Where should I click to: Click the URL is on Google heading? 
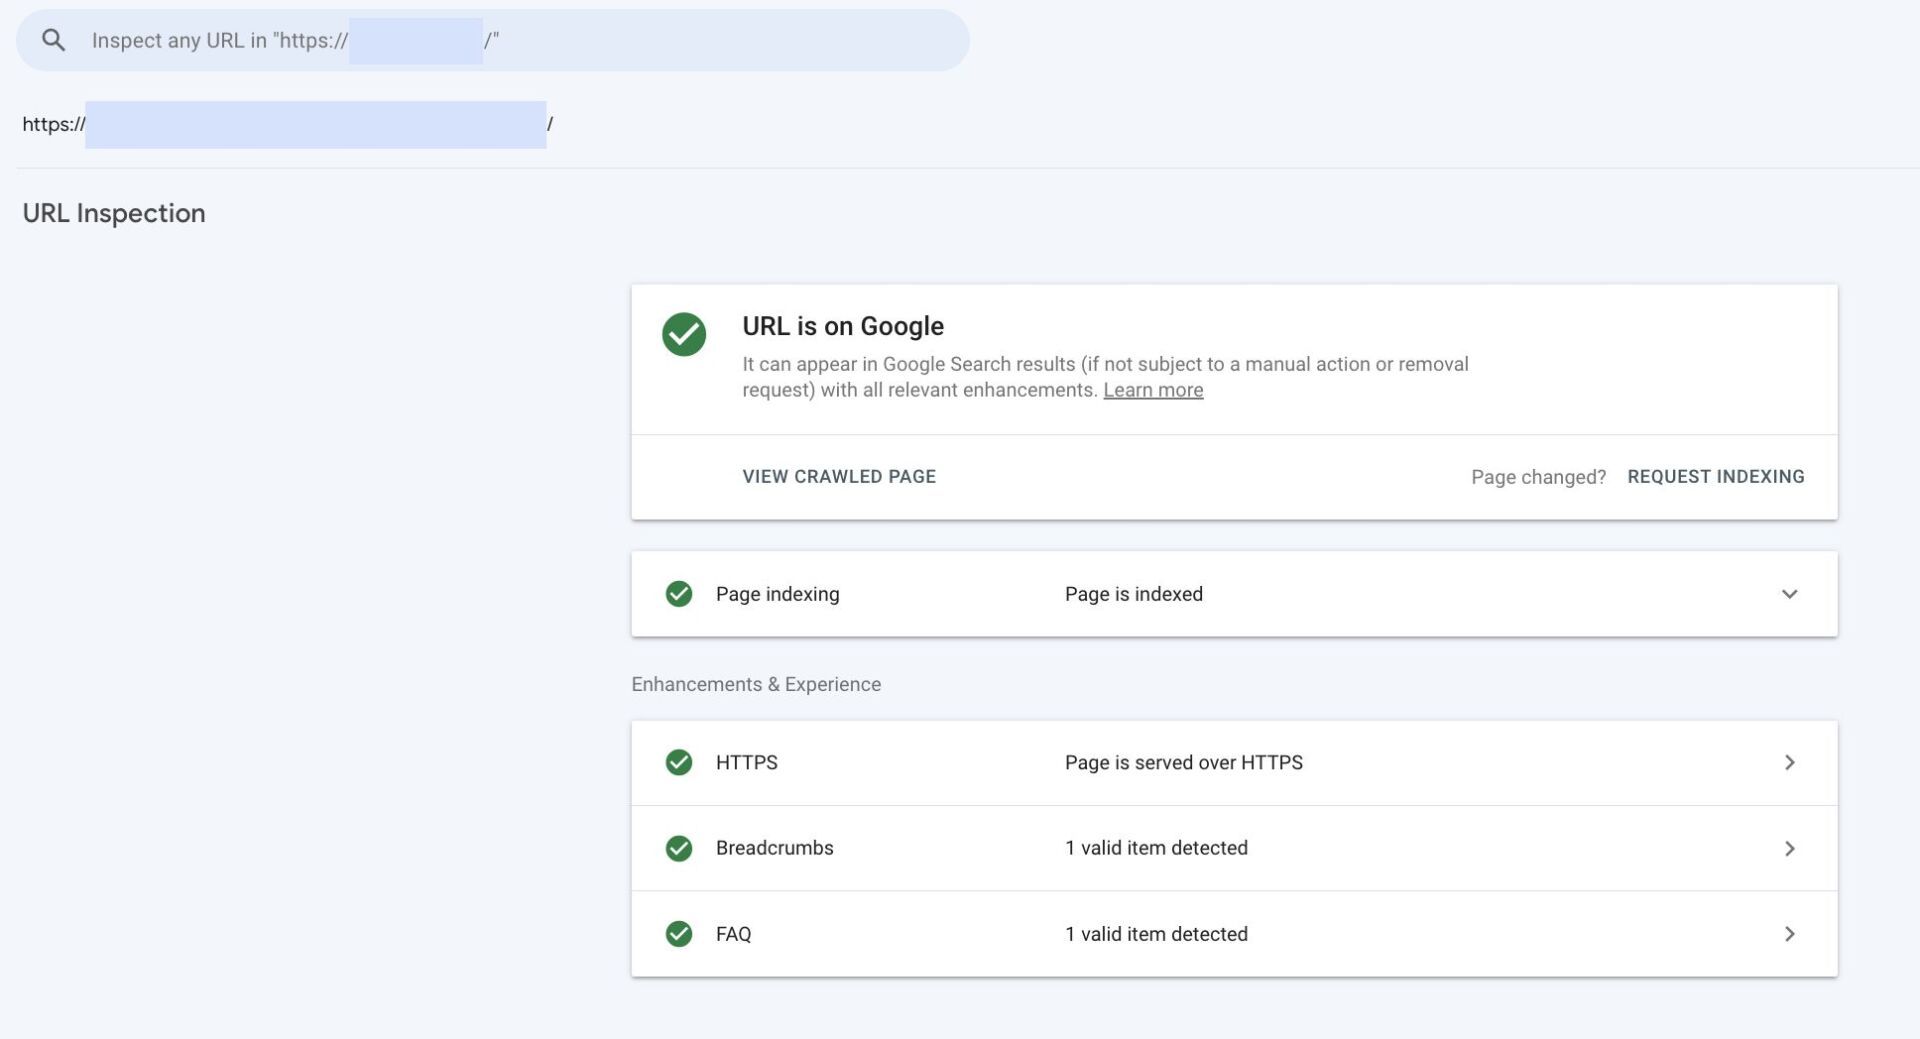click(x=842, y=326)
